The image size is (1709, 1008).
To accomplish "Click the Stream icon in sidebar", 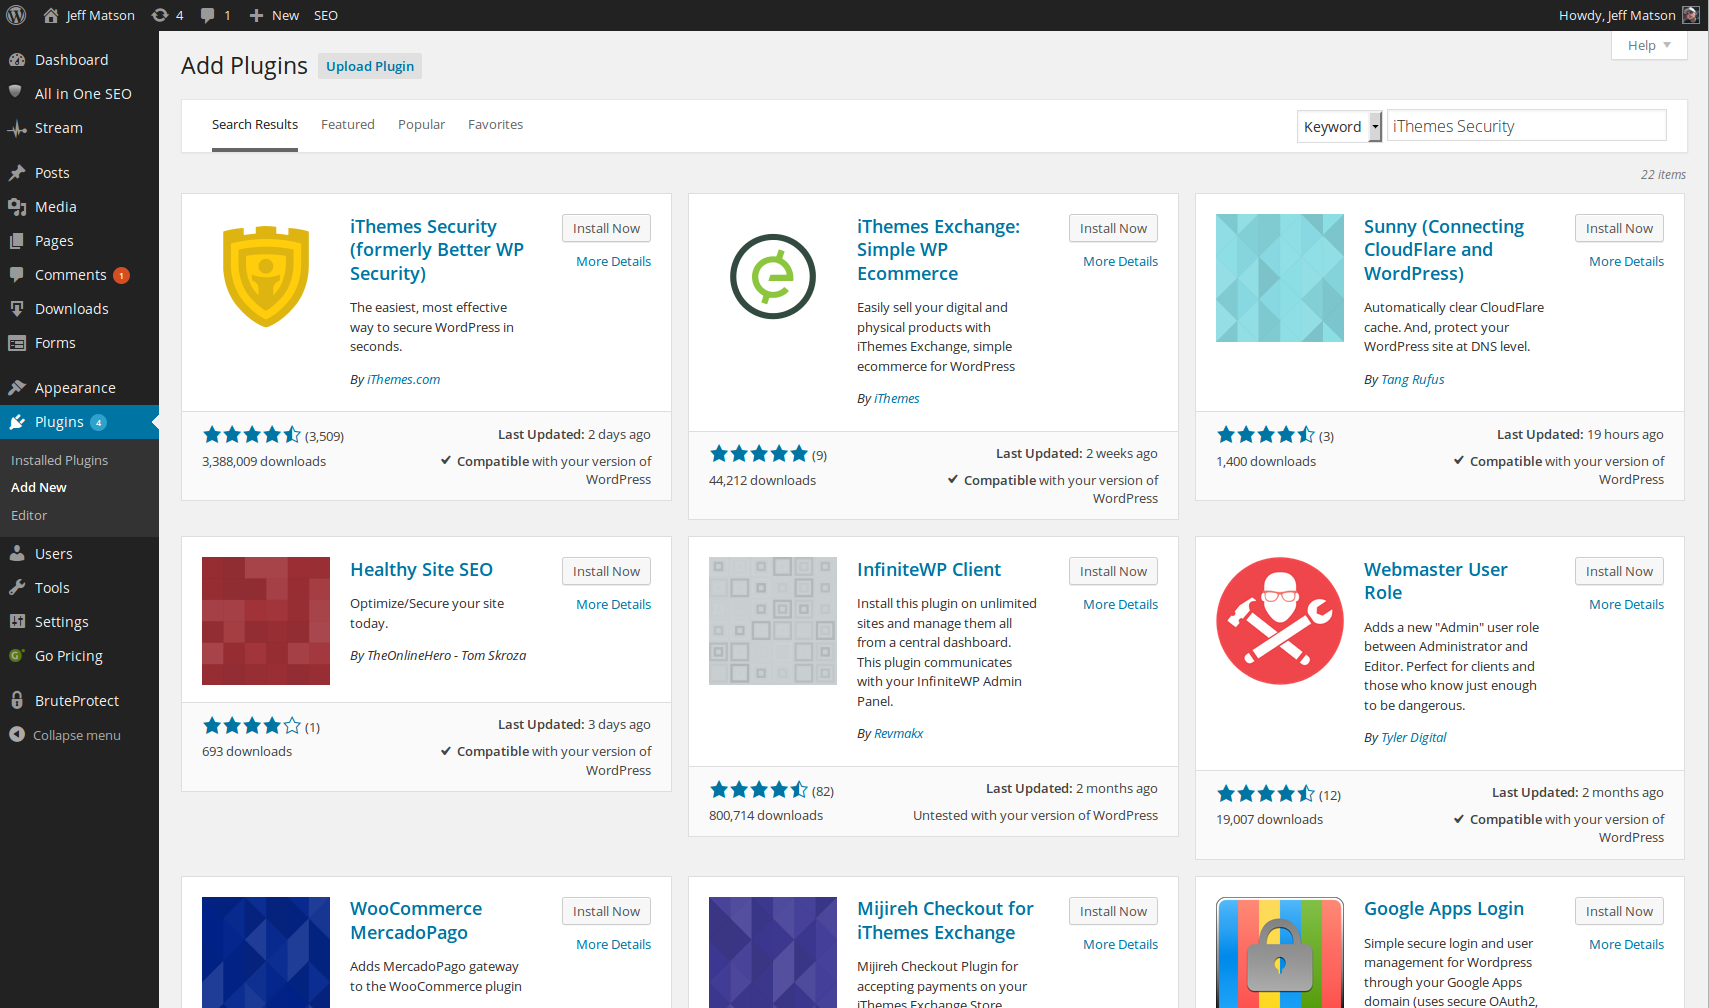I will click(x=17, y=128).
